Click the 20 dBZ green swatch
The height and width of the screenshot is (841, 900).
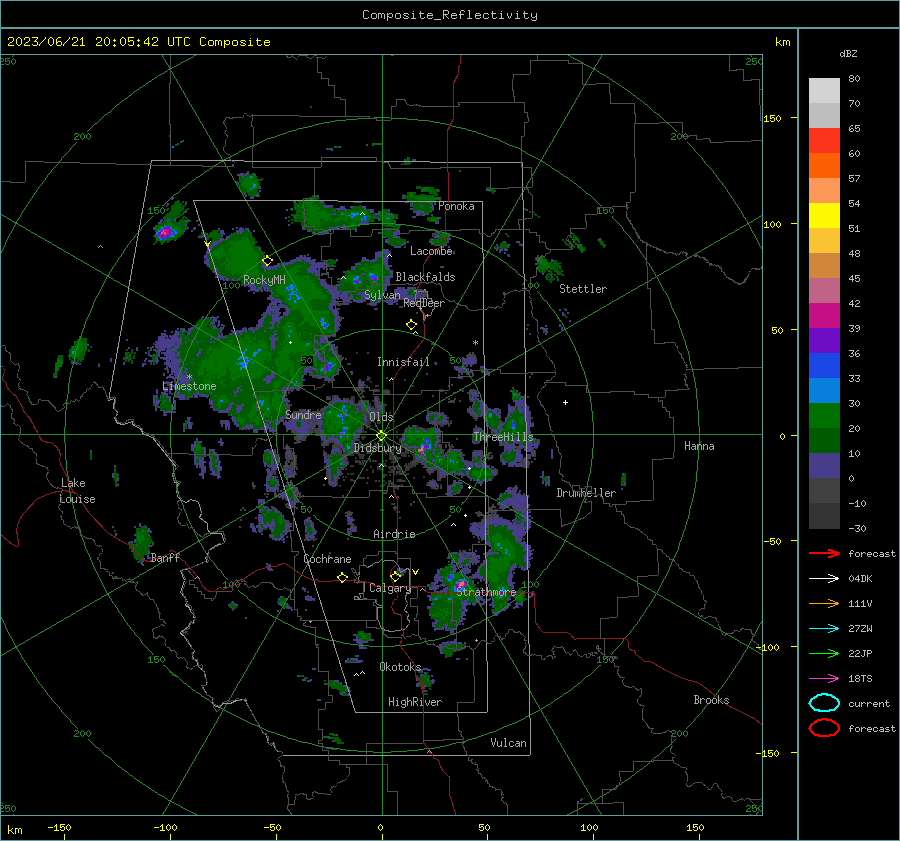tap(824, 416)
